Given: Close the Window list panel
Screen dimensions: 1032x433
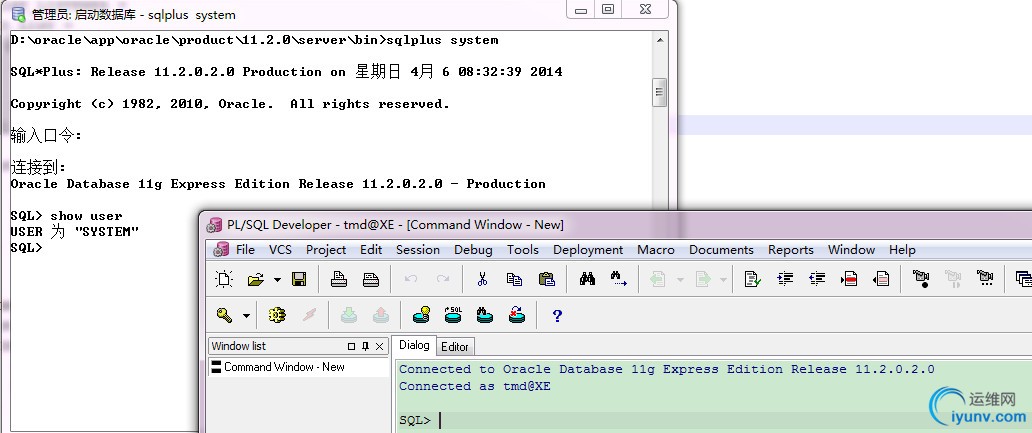Looking at the screenshot, I should (379, 346).
